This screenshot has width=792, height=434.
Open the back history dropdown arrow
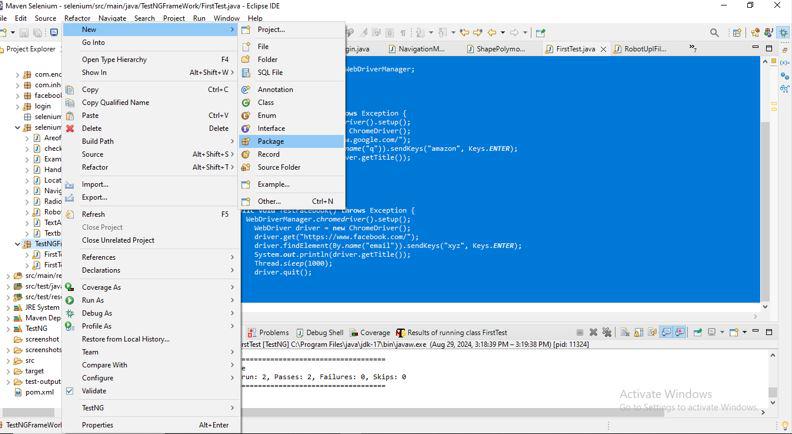[503, 32]
